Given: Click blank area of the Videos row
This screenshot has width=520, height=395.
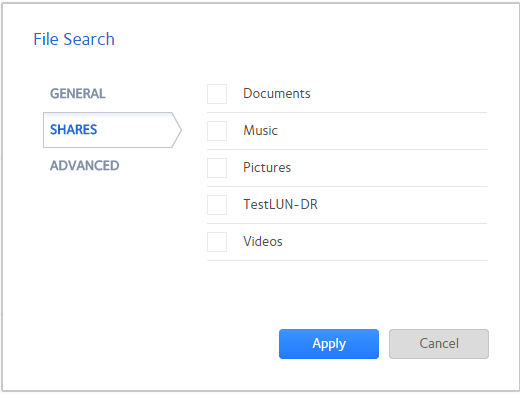Looking at the screenshot, I should point(383,242).
